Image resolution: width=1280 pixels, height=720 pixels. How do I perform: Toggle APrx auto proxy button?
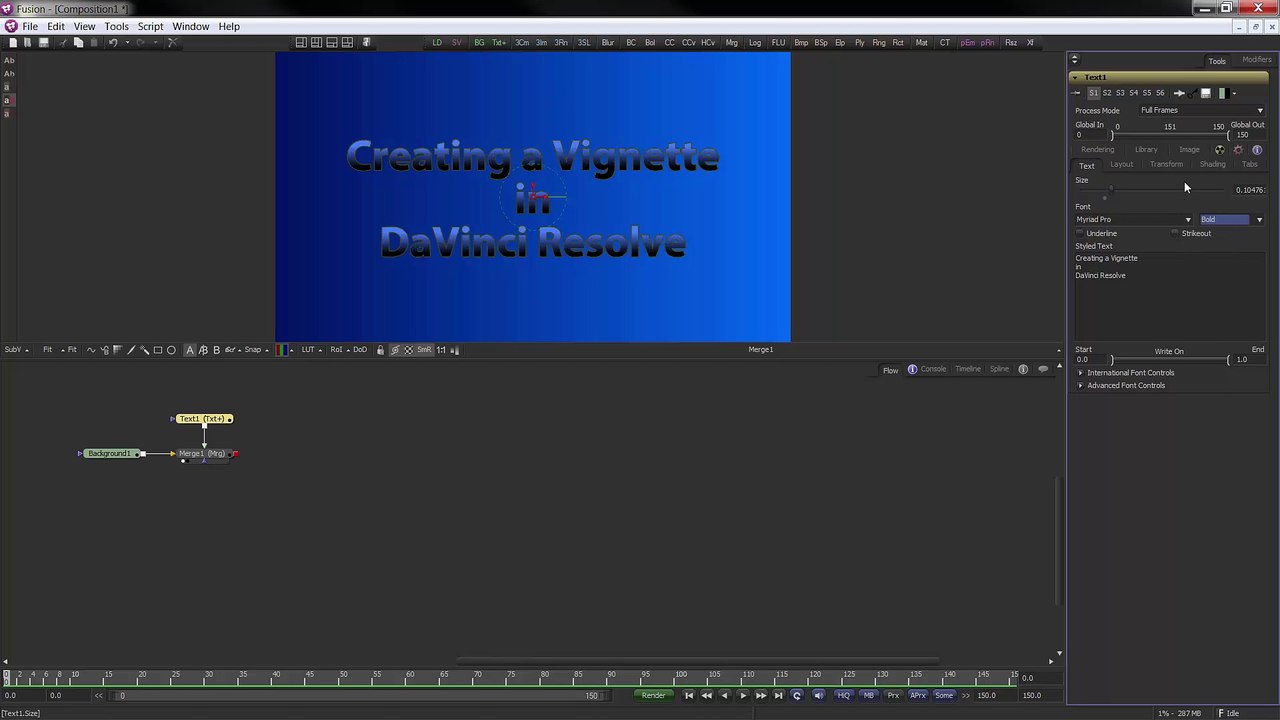coord(917,695)
